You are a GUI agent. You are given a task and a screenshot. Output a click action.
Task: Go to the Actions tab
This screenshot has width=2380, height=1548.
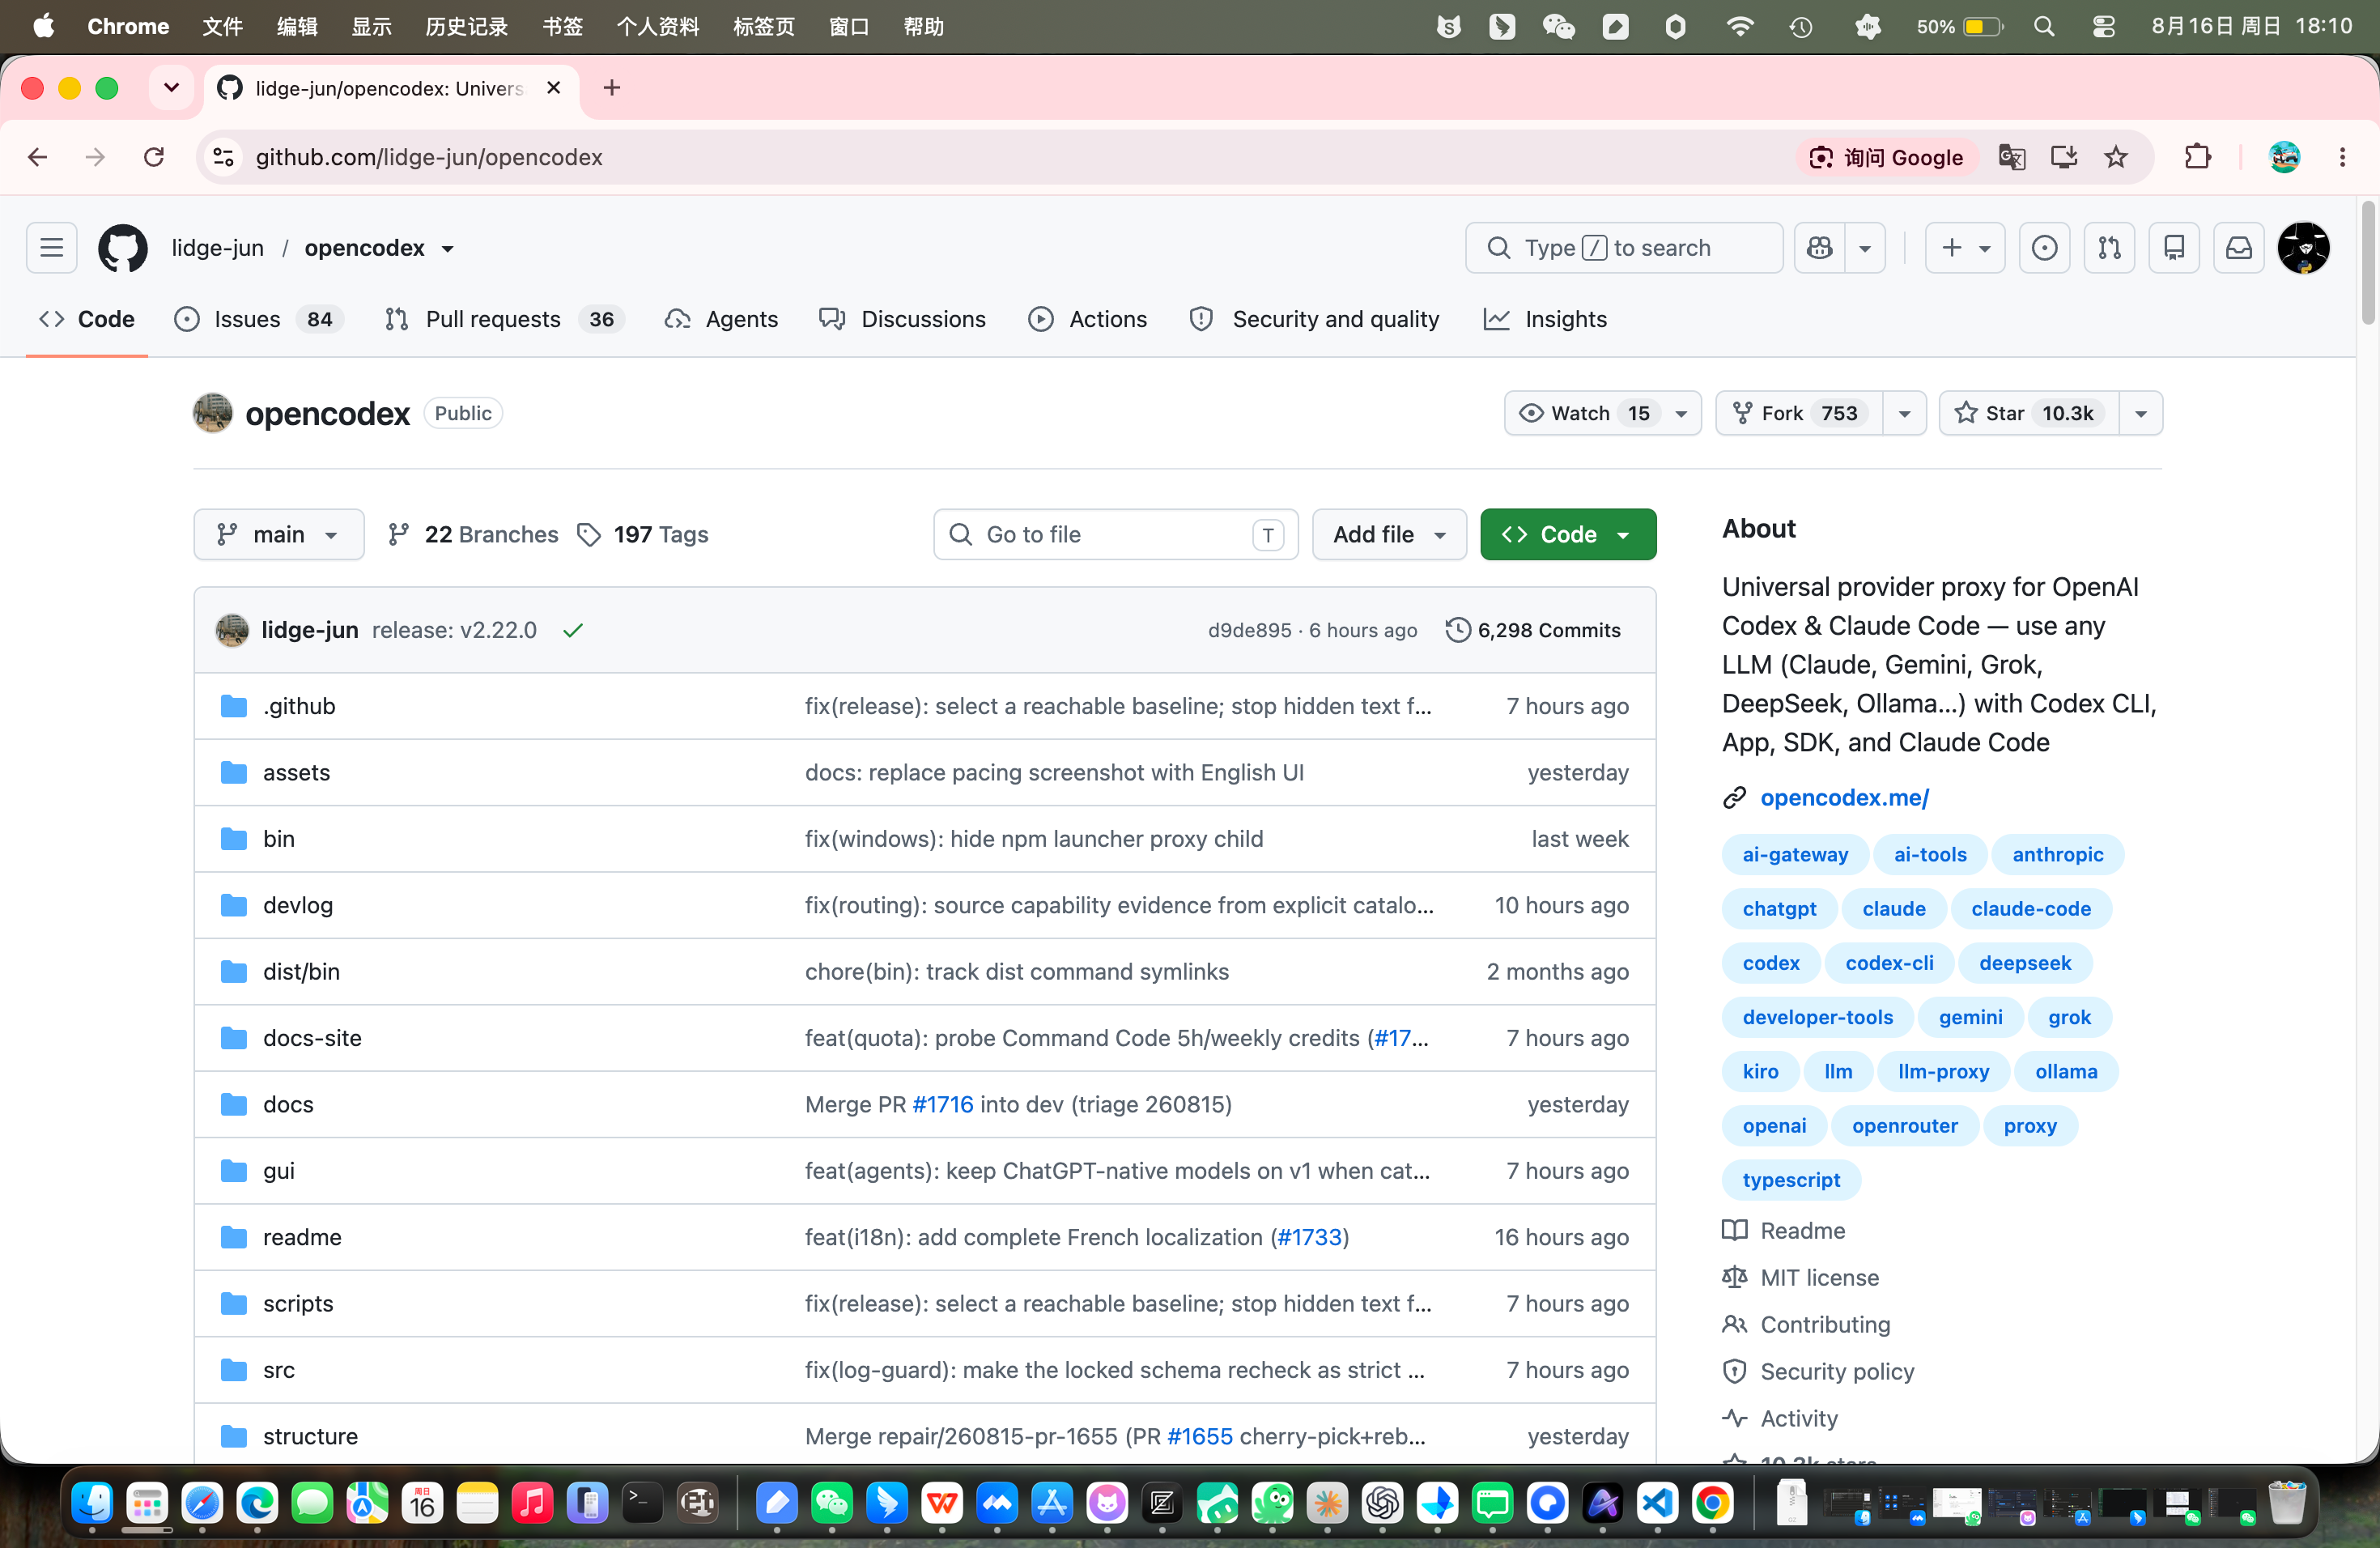[x=1088, y=319]
